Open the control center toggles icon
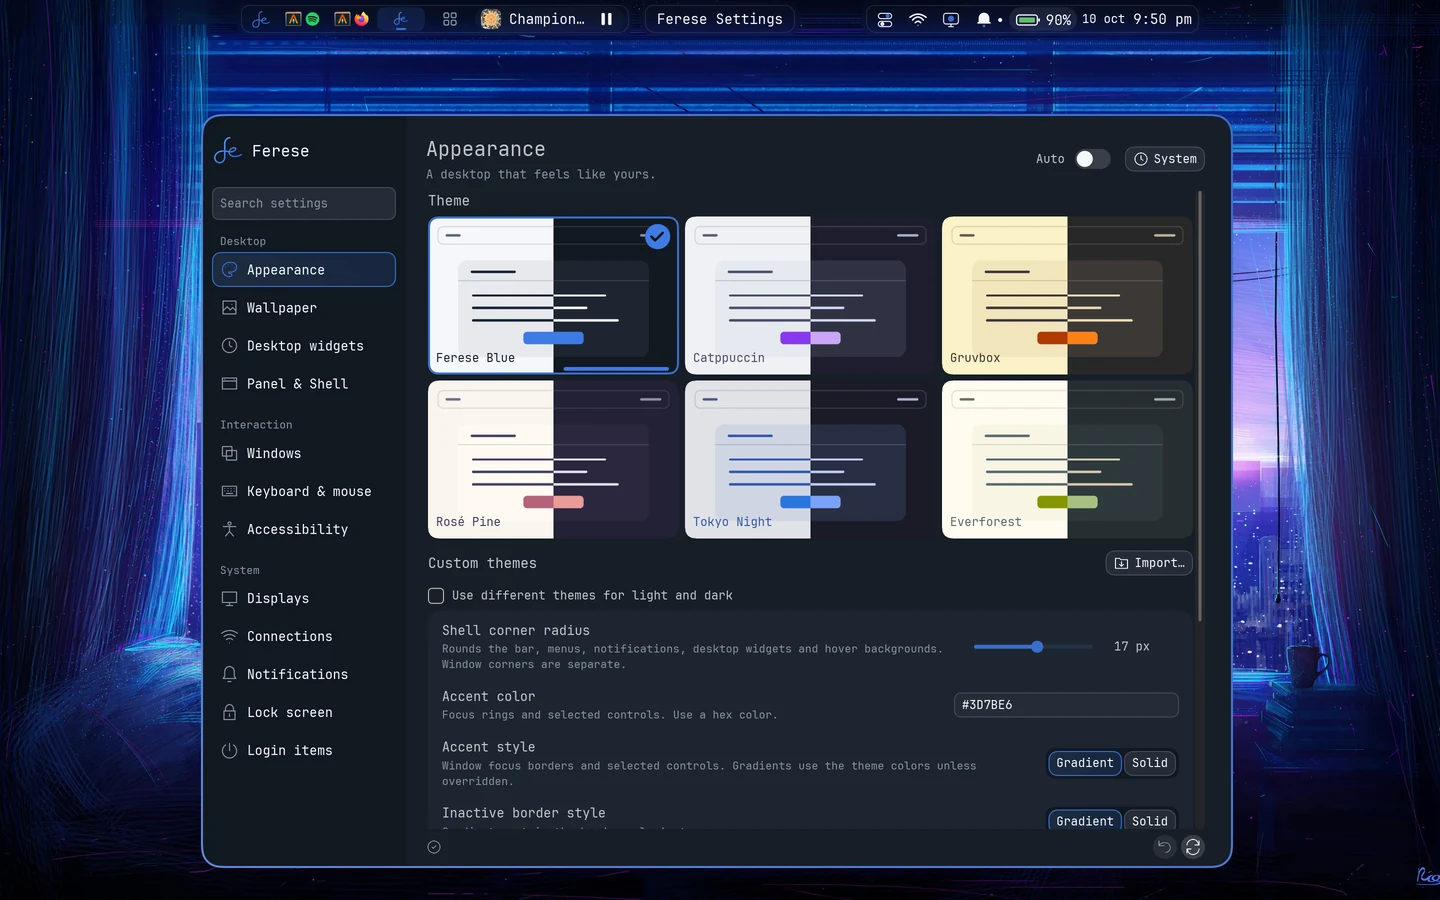Viewport: 1440px width, 900px height. [885, 19]
